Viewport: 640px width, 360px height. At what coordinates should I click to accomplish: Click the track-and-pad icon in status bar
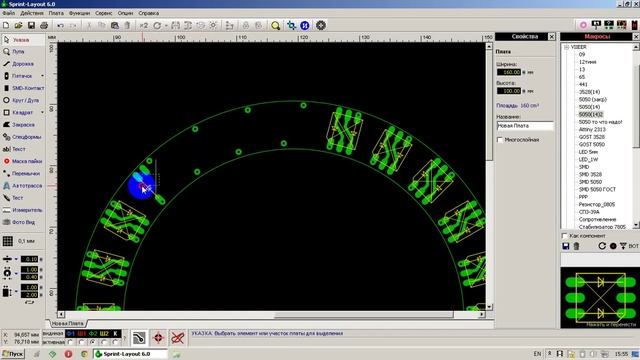(139, 338)
